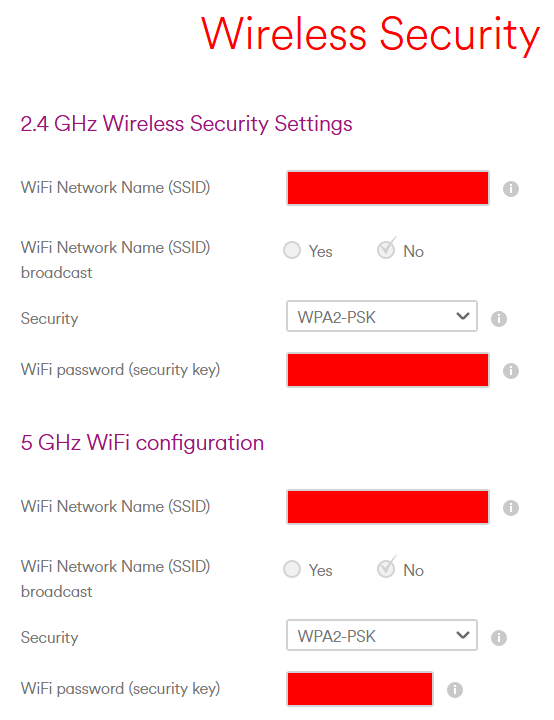
Task: Focus the 5 GHz WiFi Network Name field
Action: pos(388,507)
